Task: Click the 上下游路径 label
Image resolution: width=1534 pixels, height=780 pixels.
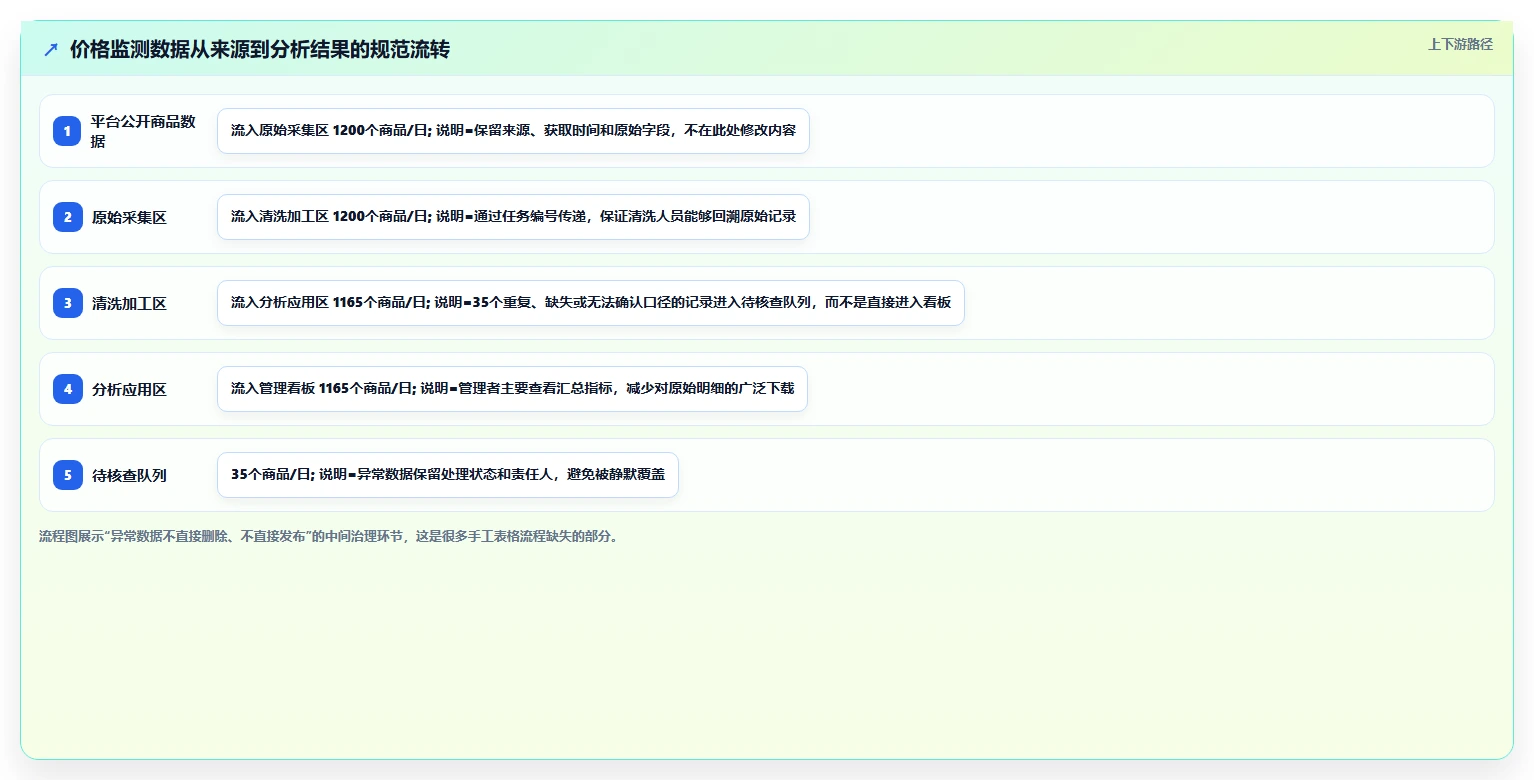Action: pos(1460,44)
